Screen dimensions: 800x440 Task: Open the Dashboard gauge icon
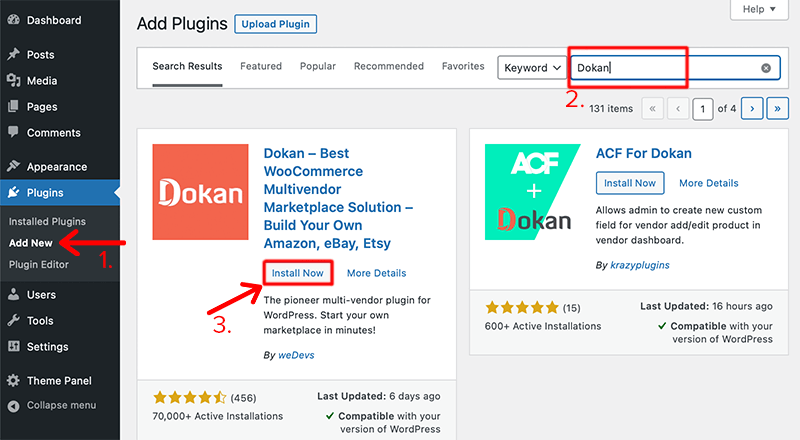click(13, 20)
